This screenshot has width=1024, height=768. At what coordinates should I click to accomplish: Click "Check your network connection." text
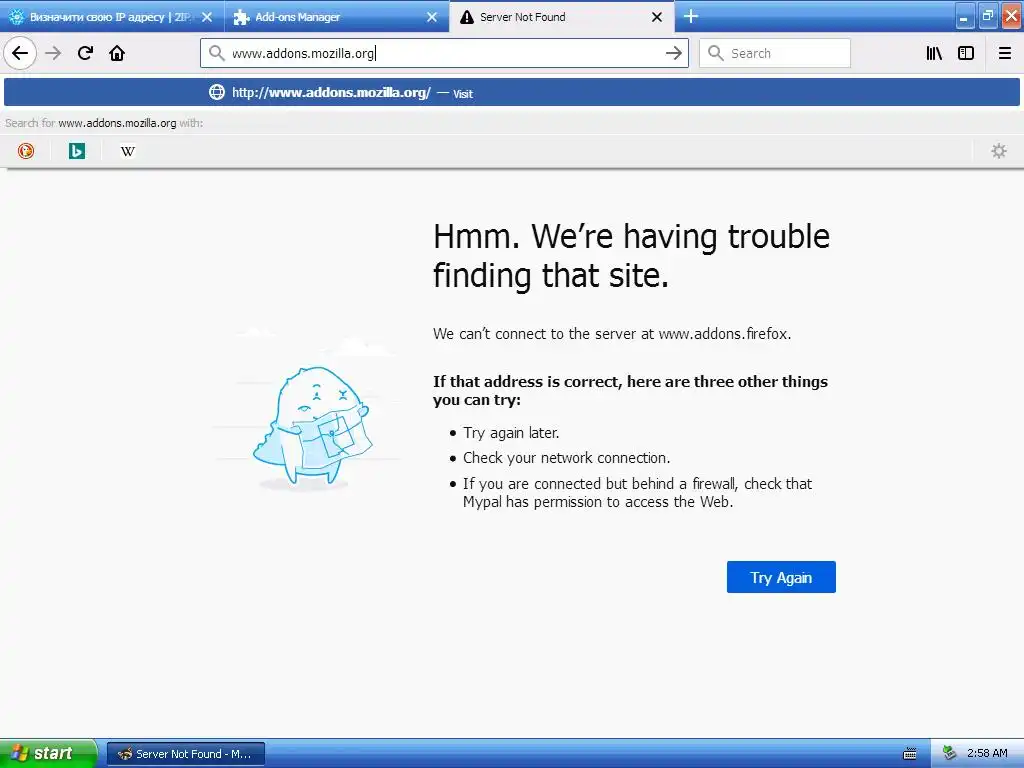[x=566, y=458]
